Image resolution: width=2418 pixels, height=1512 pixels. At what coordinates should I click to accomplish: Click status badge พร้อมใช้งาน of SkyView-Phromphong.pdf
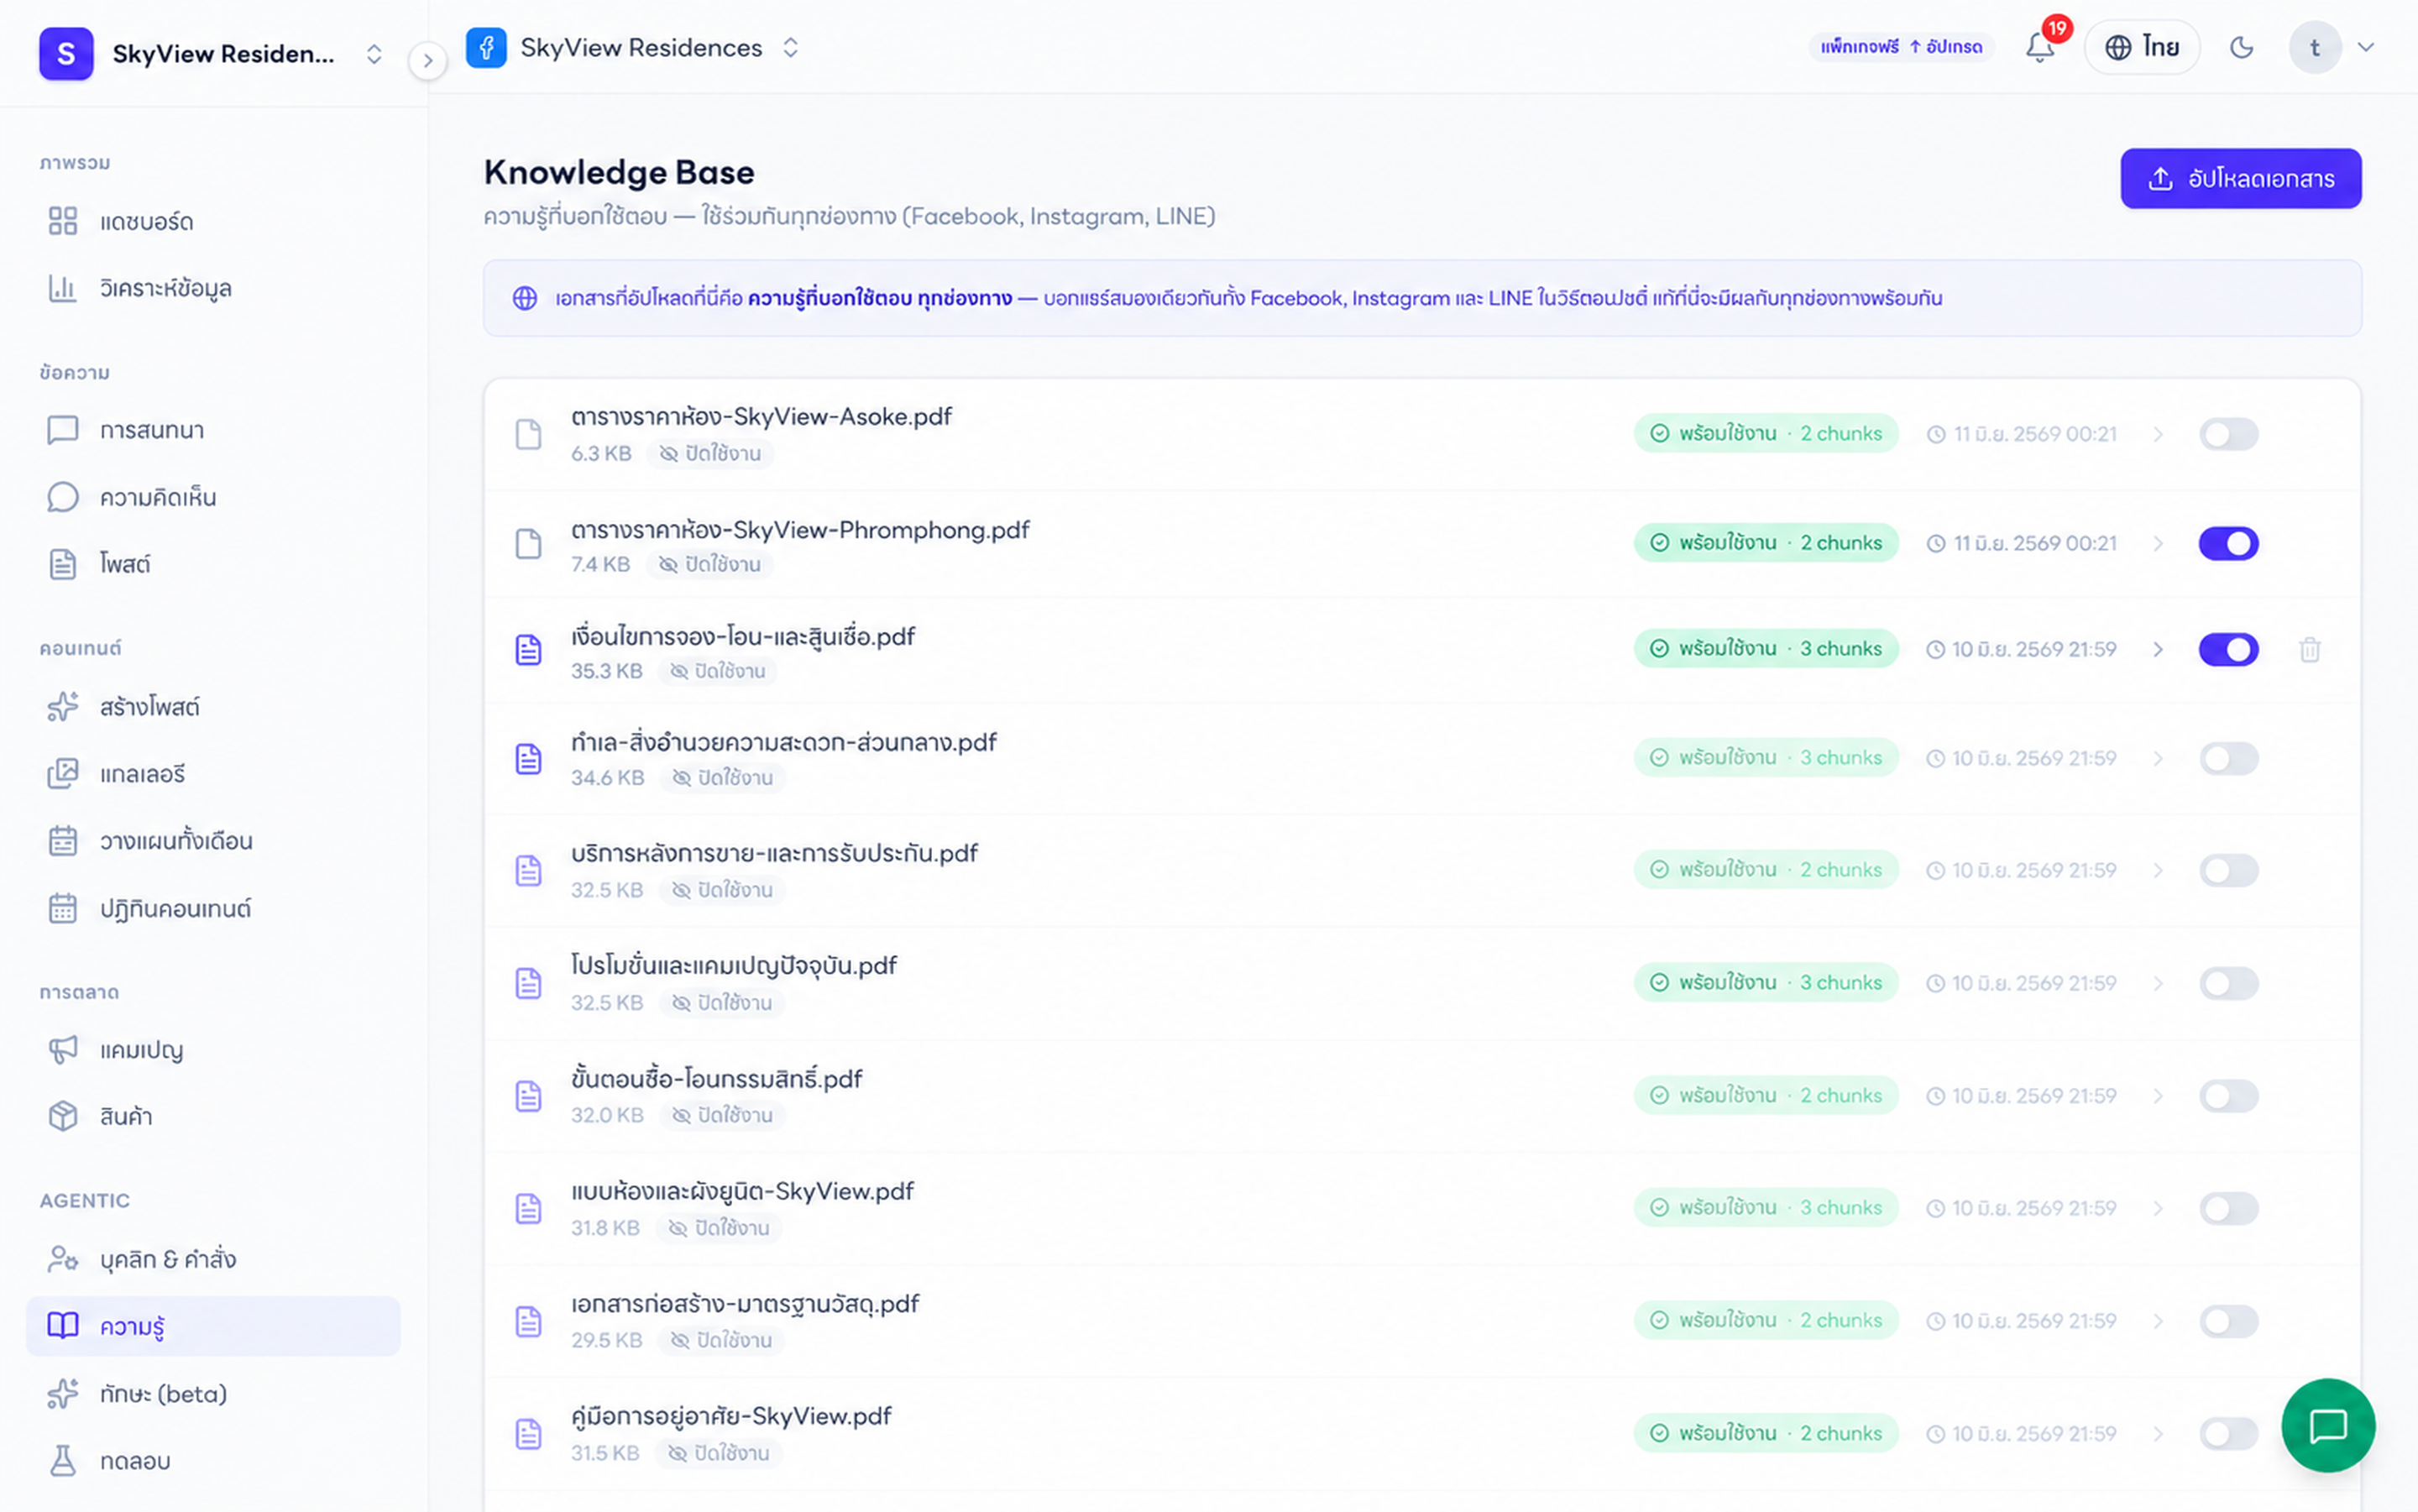click(1766, 543)
